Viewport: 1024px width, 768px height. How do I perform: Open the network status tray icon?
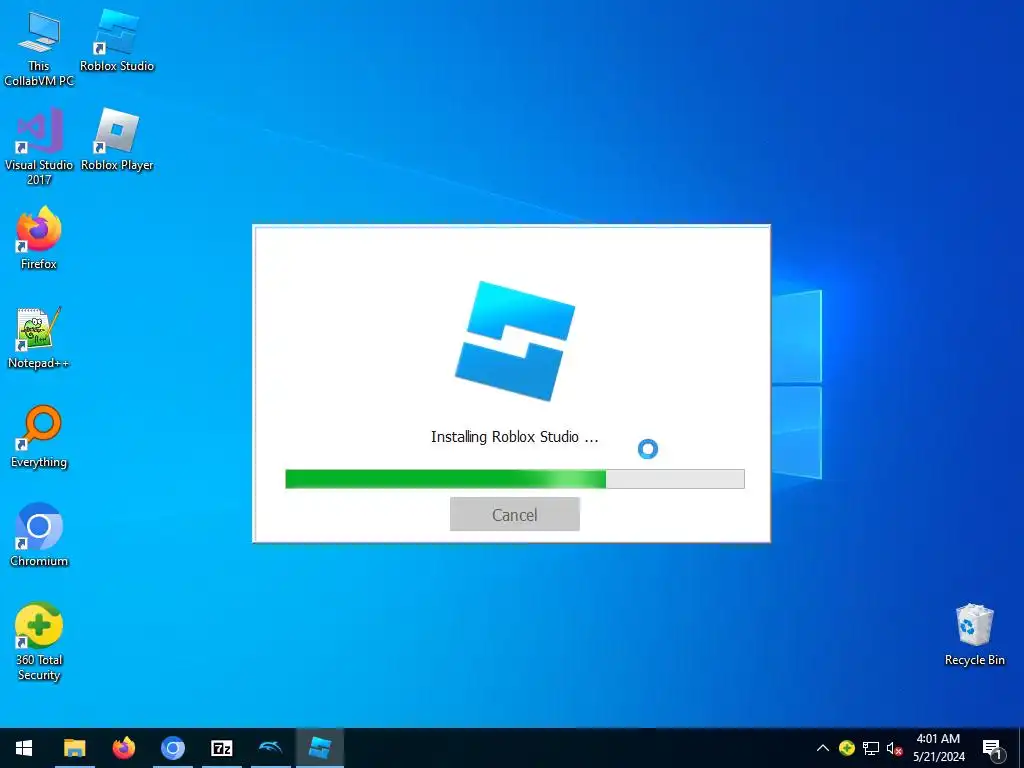coord(871,748)
